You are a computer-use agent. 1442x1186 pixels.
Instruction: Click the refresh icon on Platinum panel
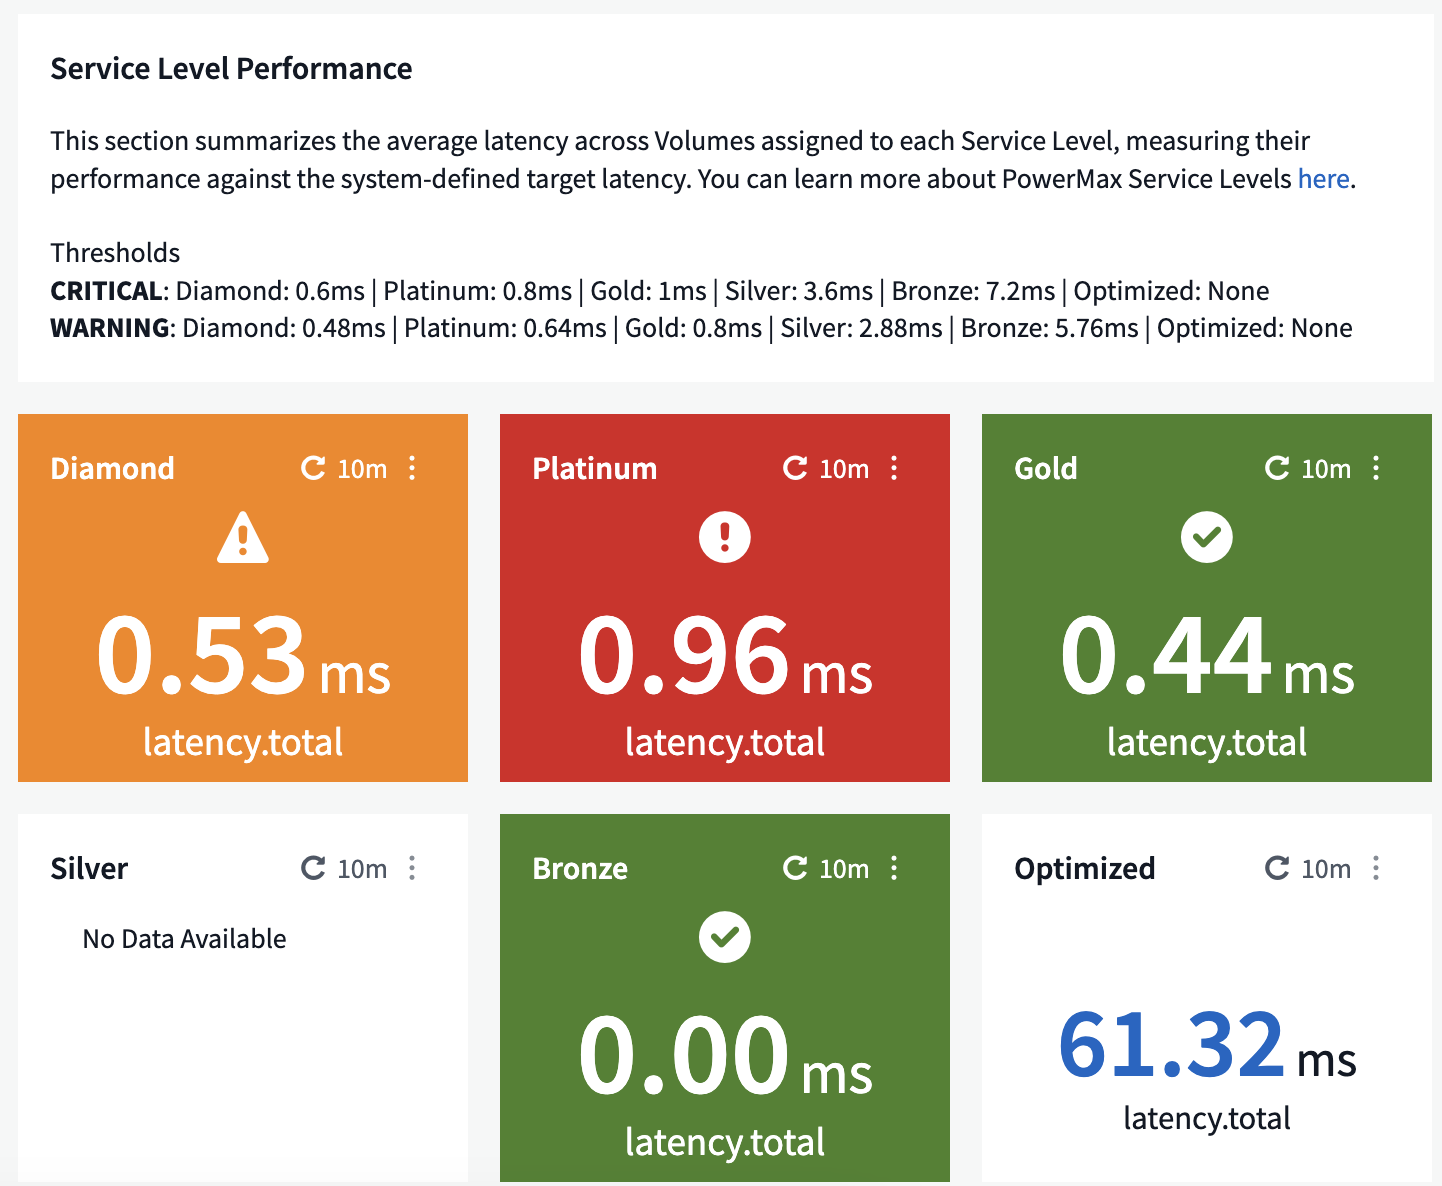pyautogui.click(x=795, y=468)
